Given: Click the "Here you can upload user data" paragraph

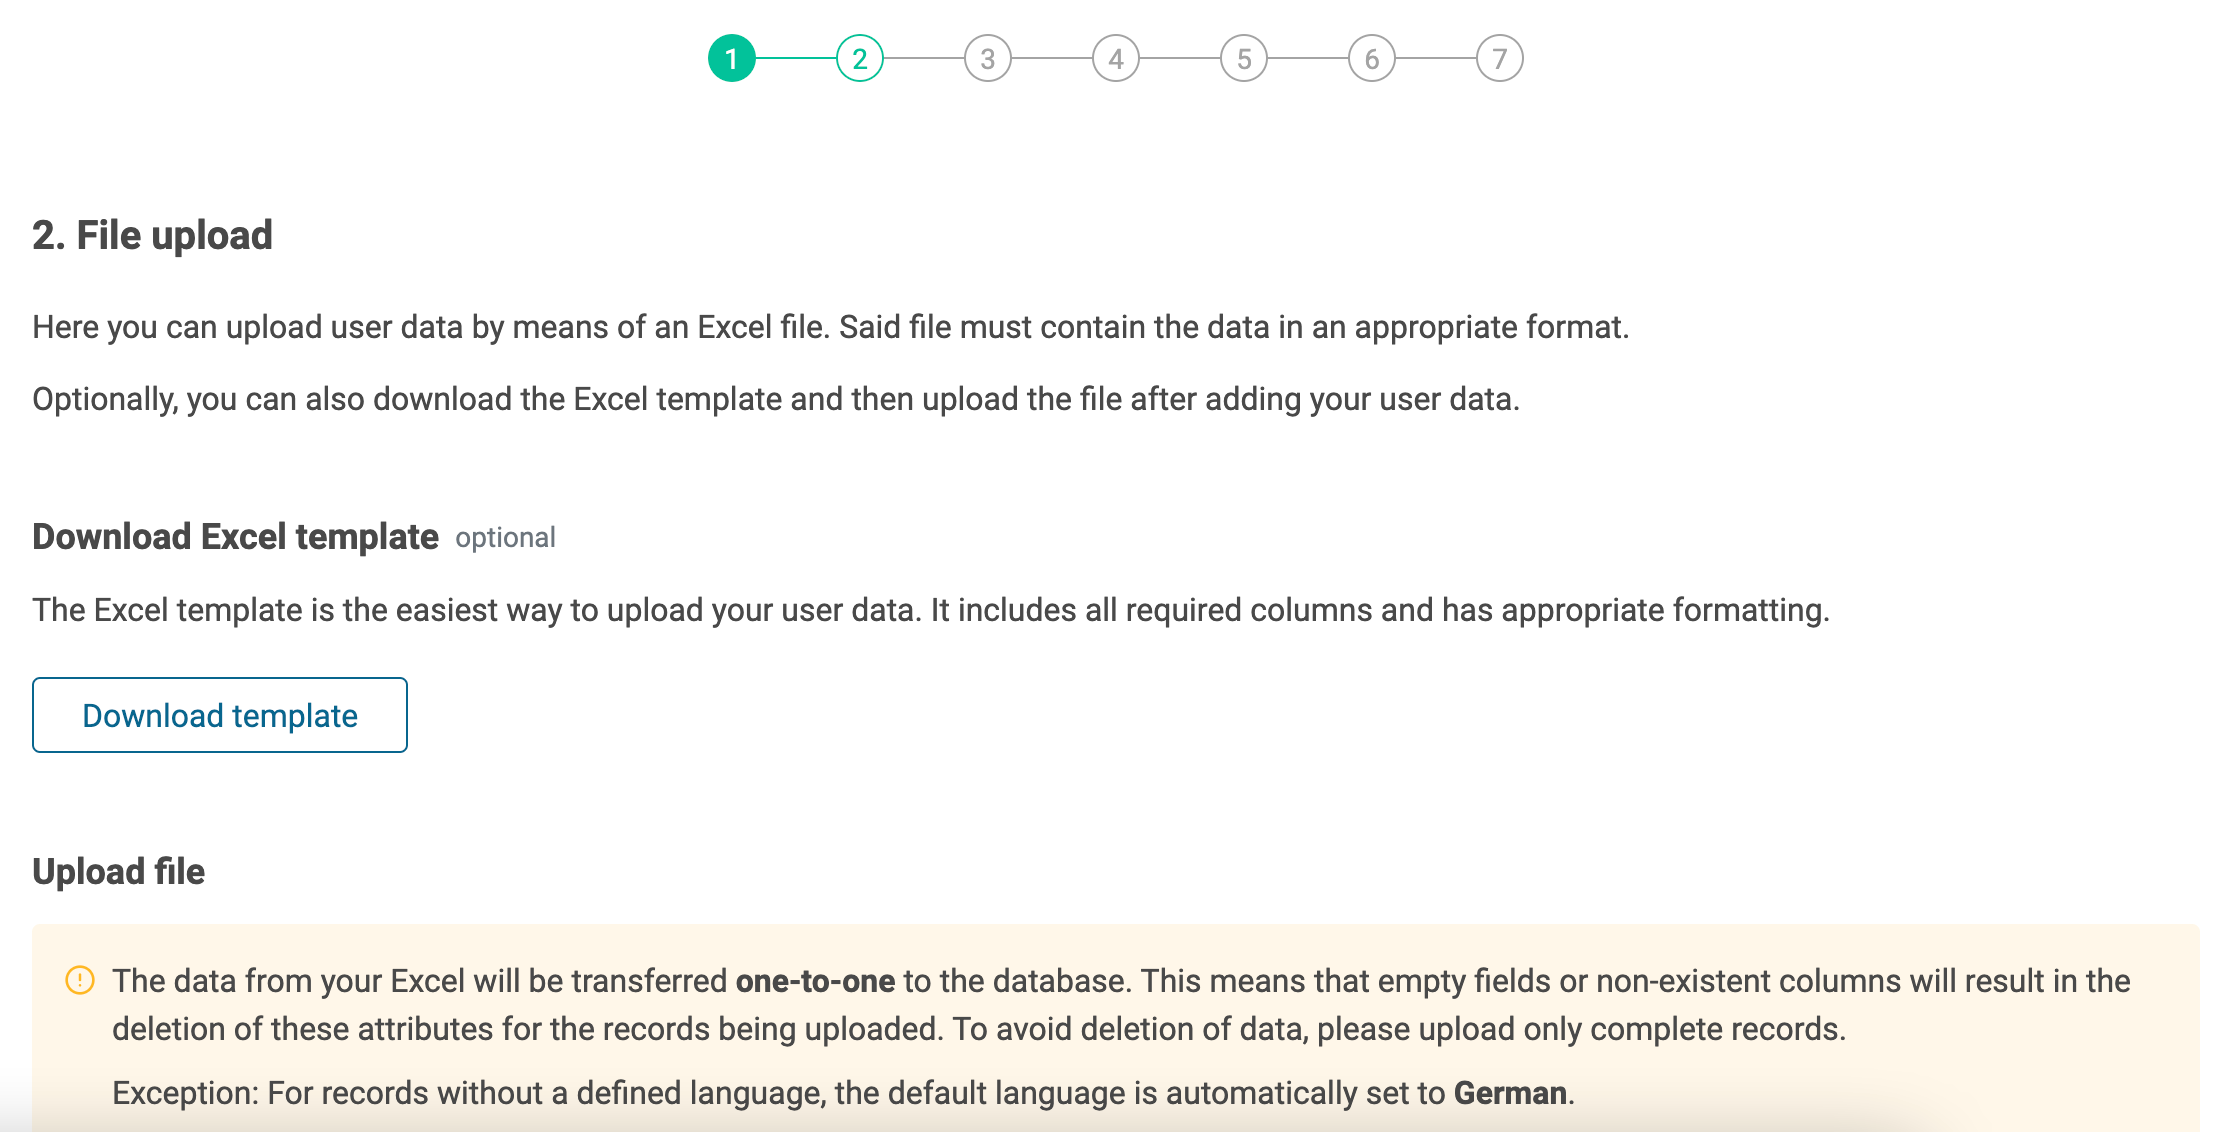Looking at the screenshot, I should 830,328.
